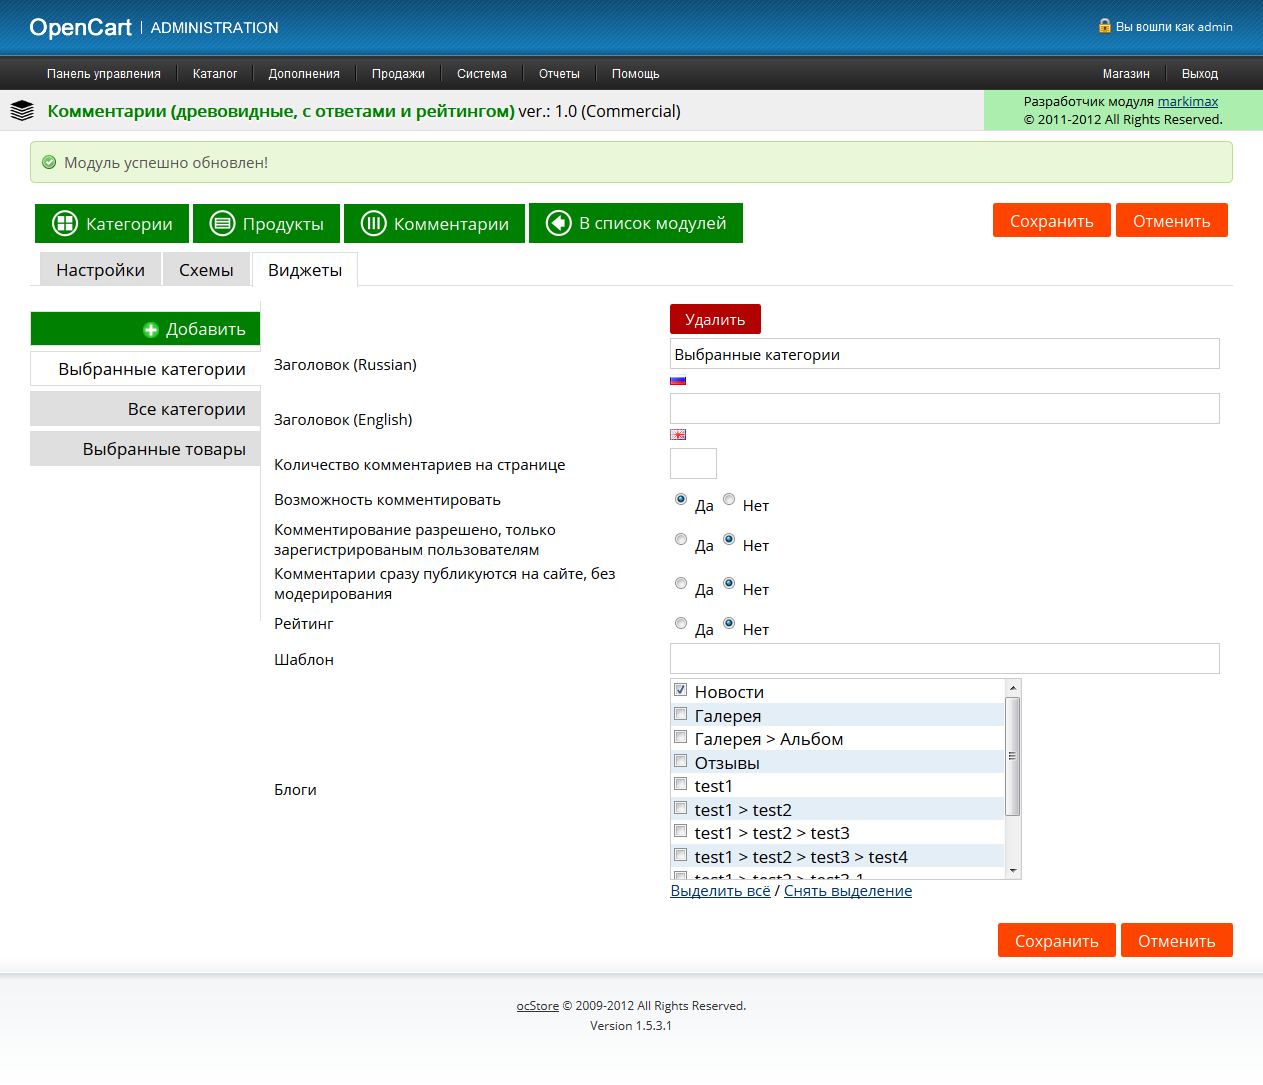Image resolution: width=1263 pixels, height=1085 pixels.
Task: Click the English flag icon
Action: (x=678, y=435)
